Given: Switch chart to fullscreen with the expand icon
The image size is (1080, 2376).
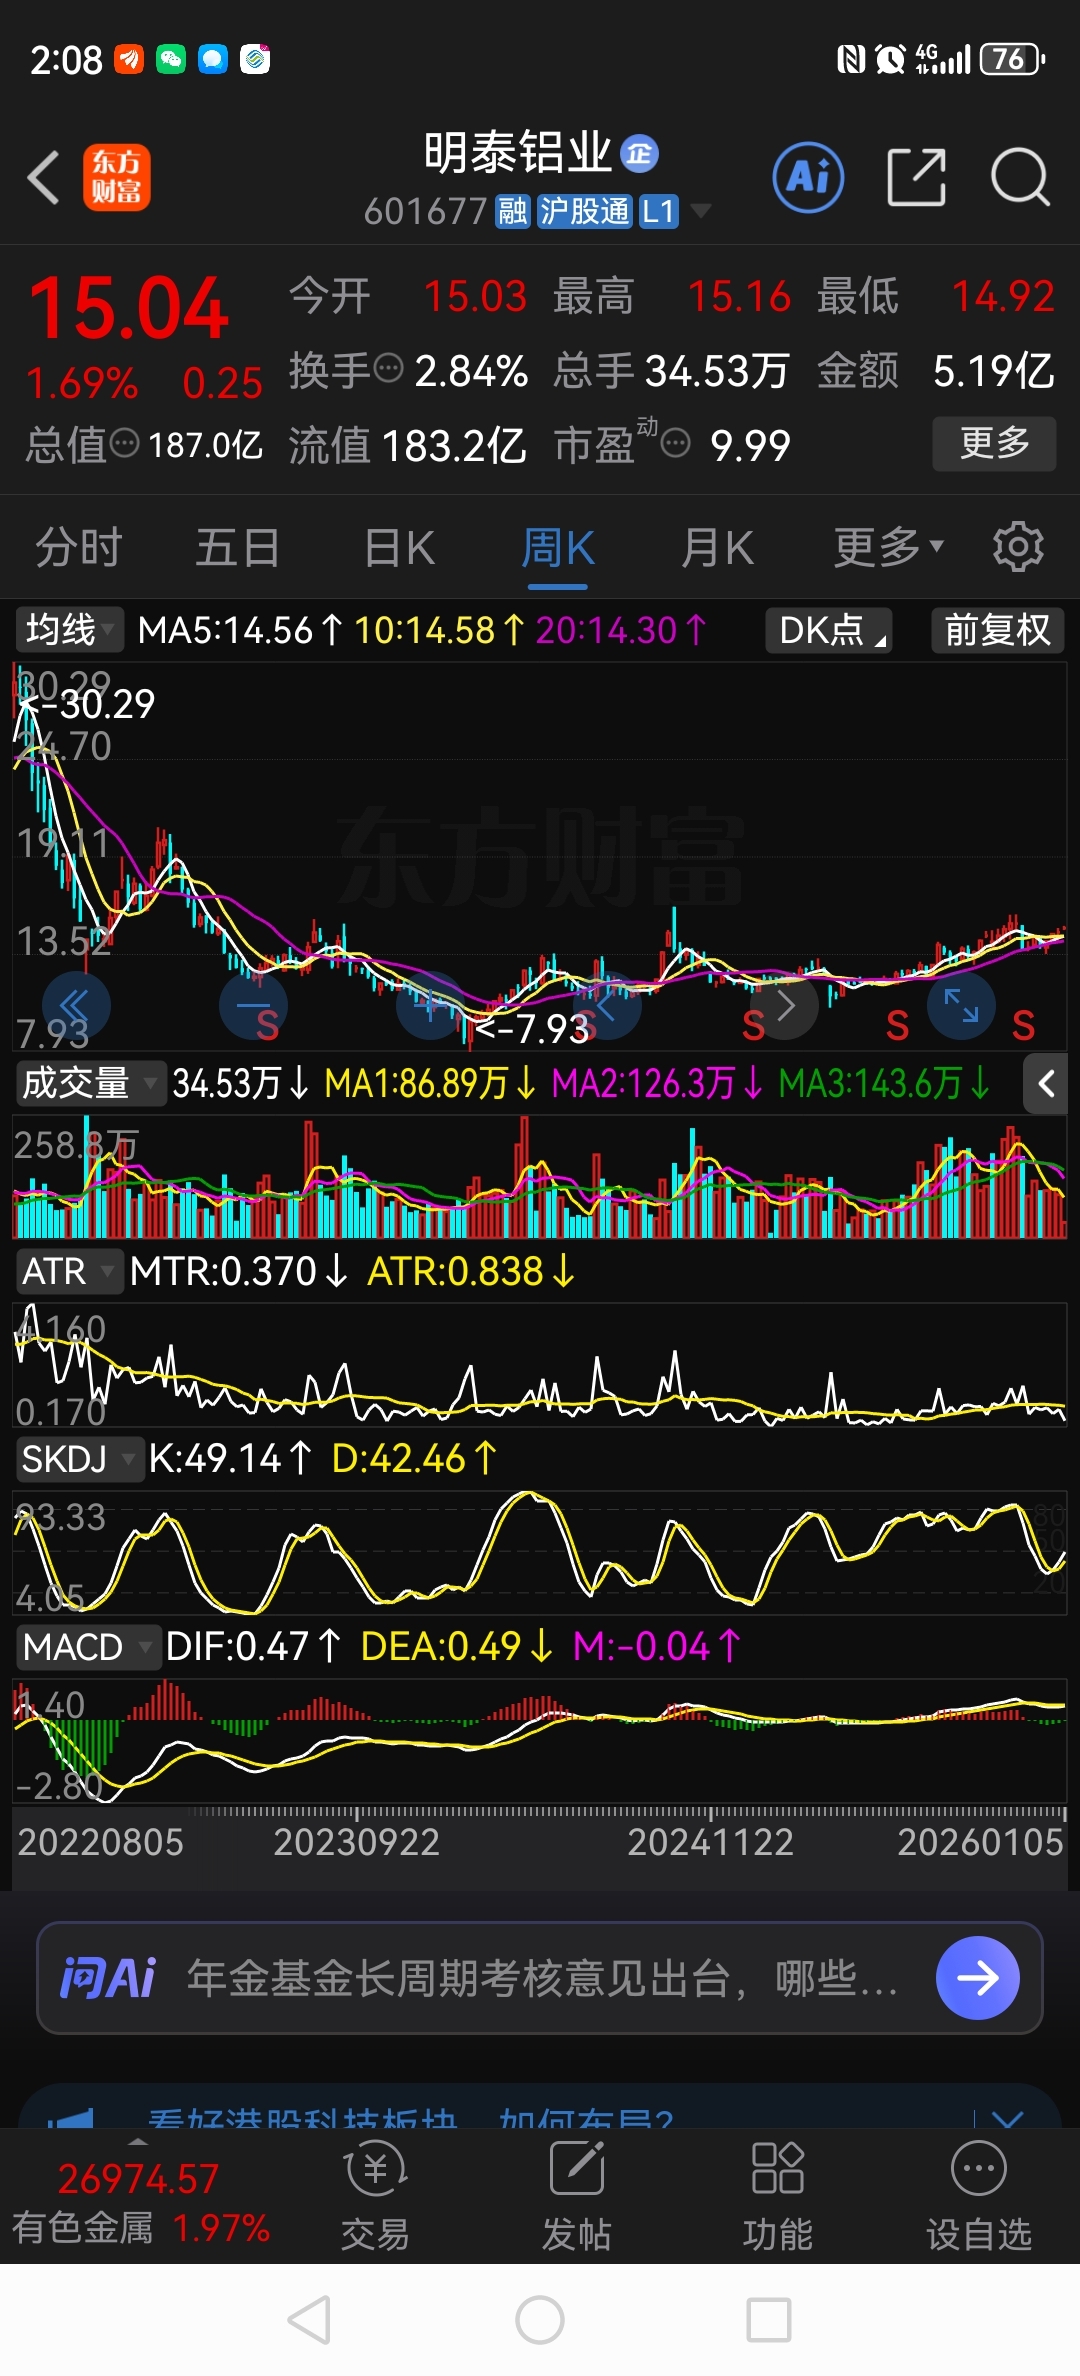Looking at the screenshot, I should (962, 1005).
